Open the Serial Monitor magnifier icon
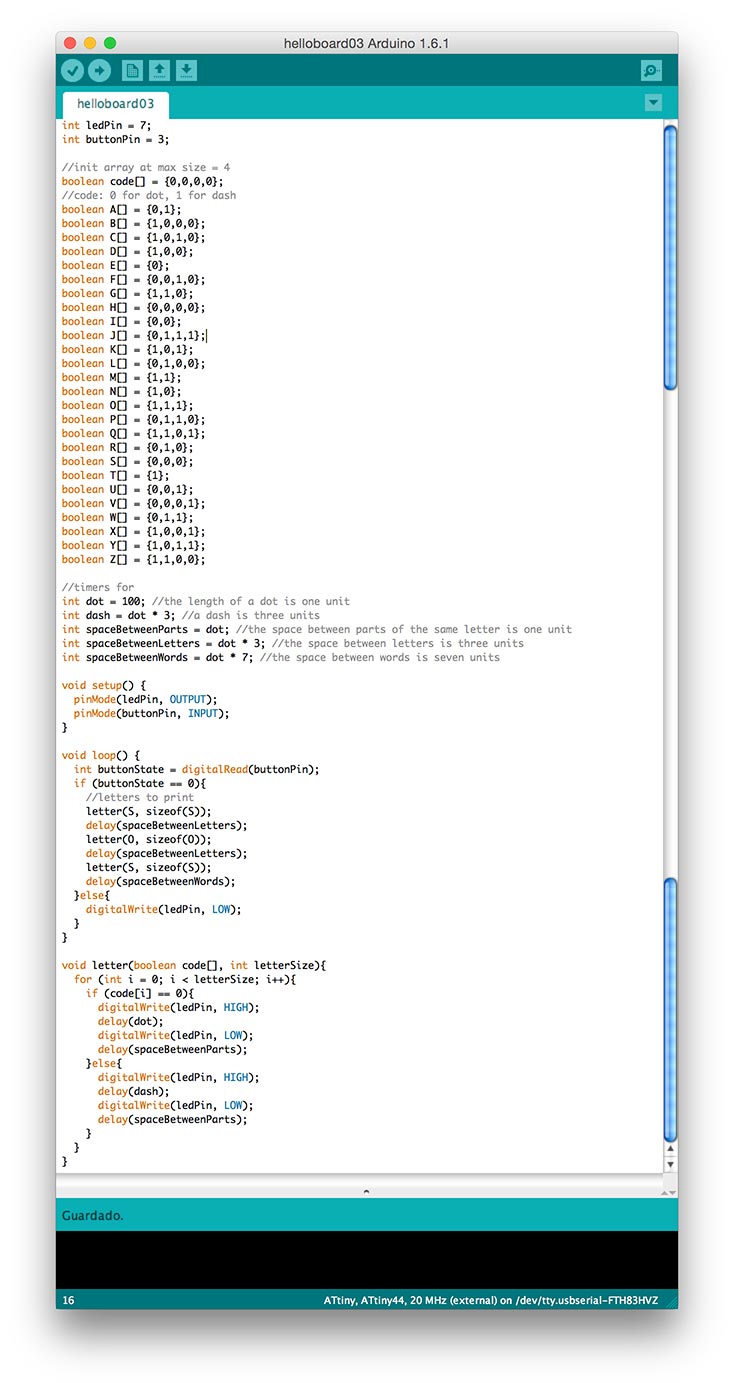This screenshot has width=734, height=1383. coord(651,70)
